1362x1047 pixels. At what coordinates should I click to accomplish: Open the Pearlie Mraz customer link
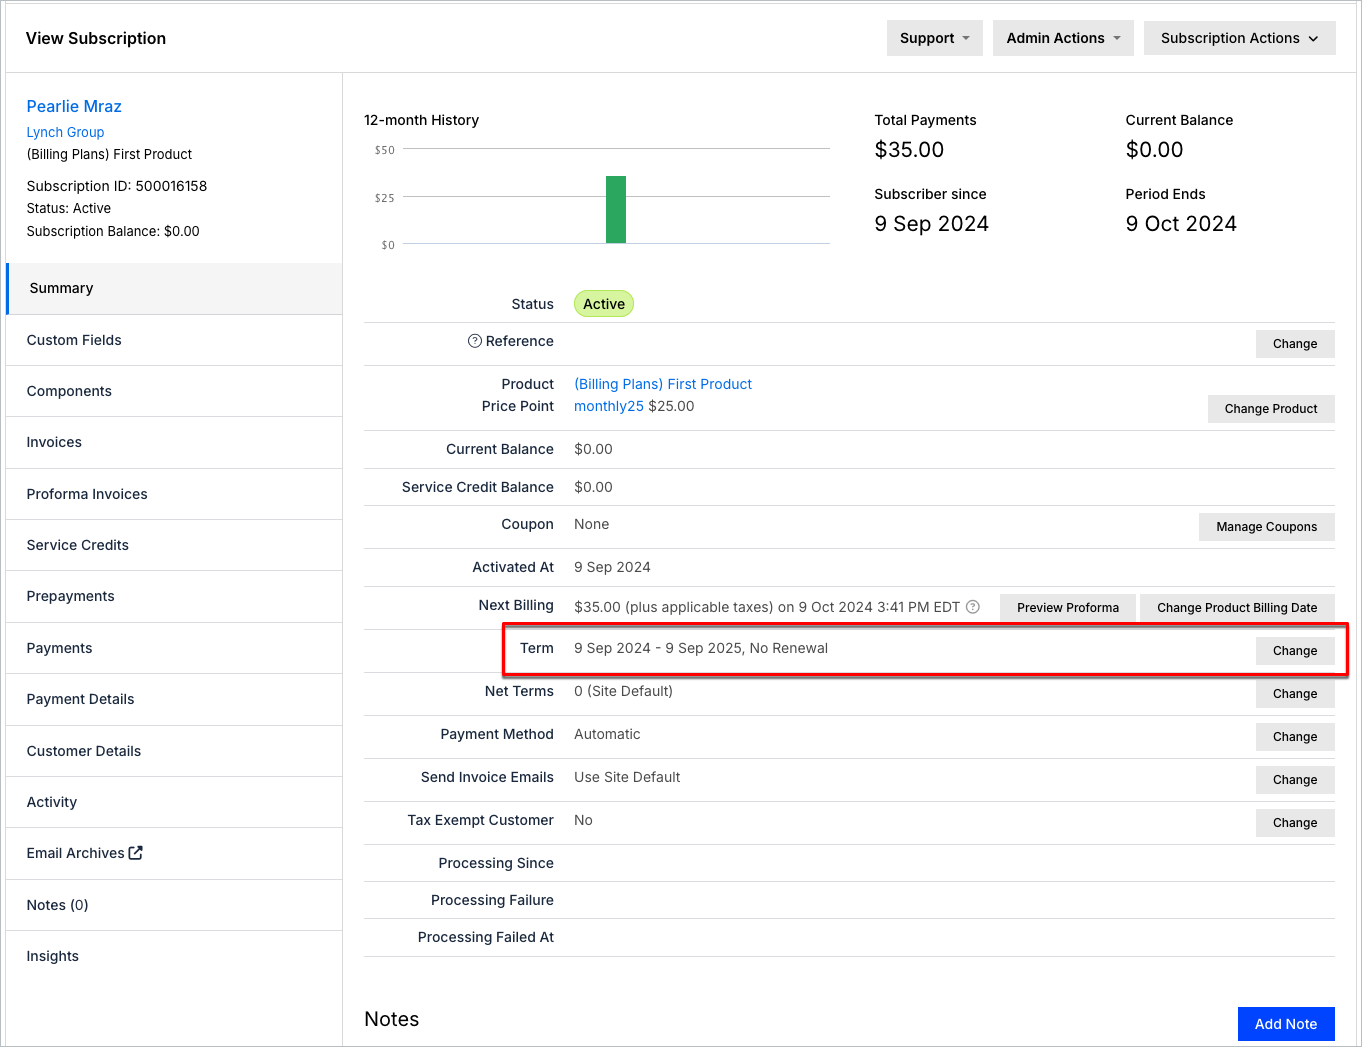click(74, 106)
